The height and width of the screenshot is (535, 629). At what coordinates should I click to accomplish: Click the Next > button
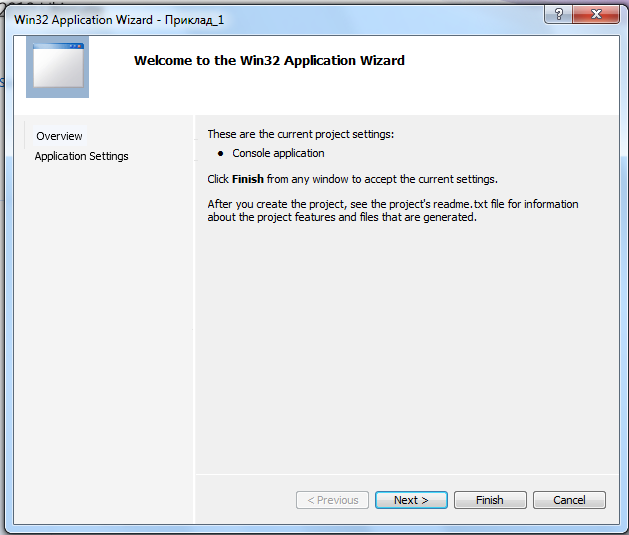(411, 500)
